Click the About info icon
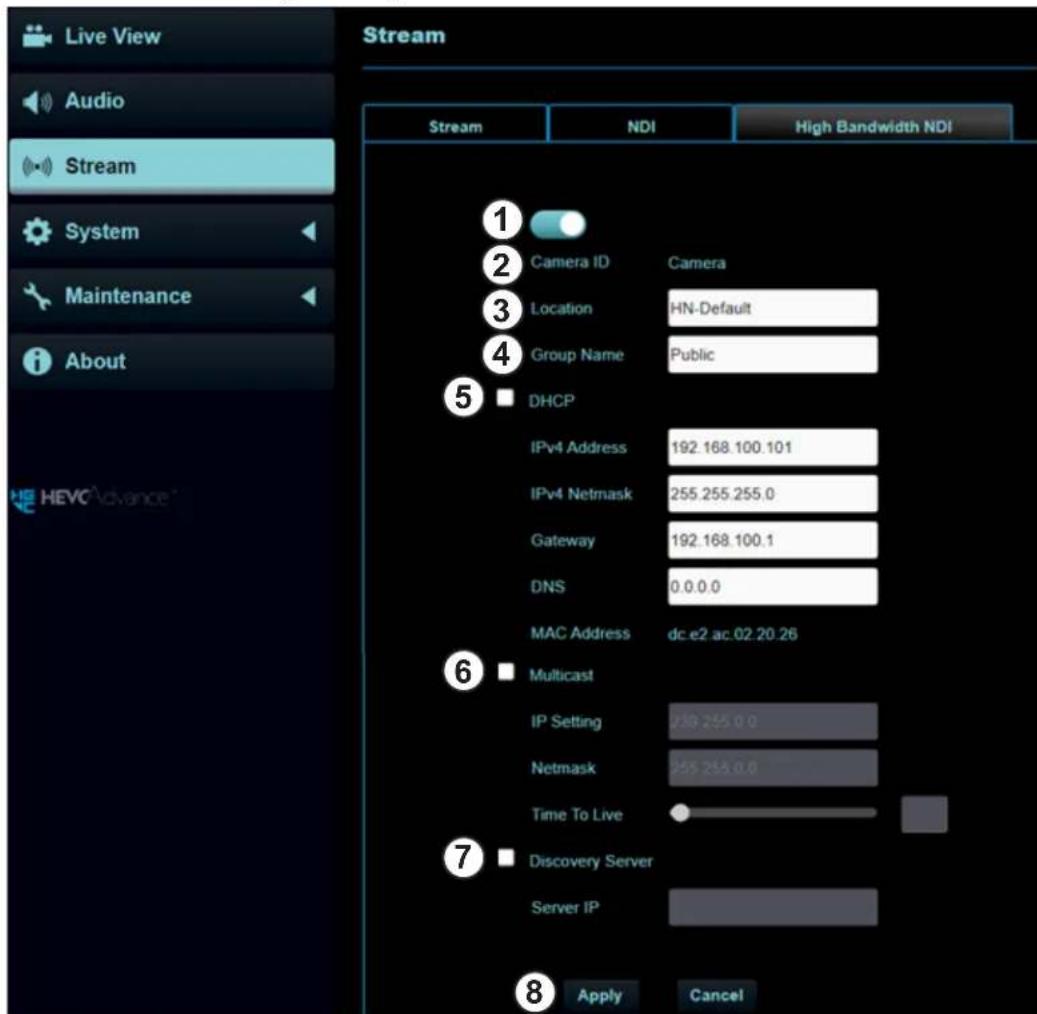 37,361
